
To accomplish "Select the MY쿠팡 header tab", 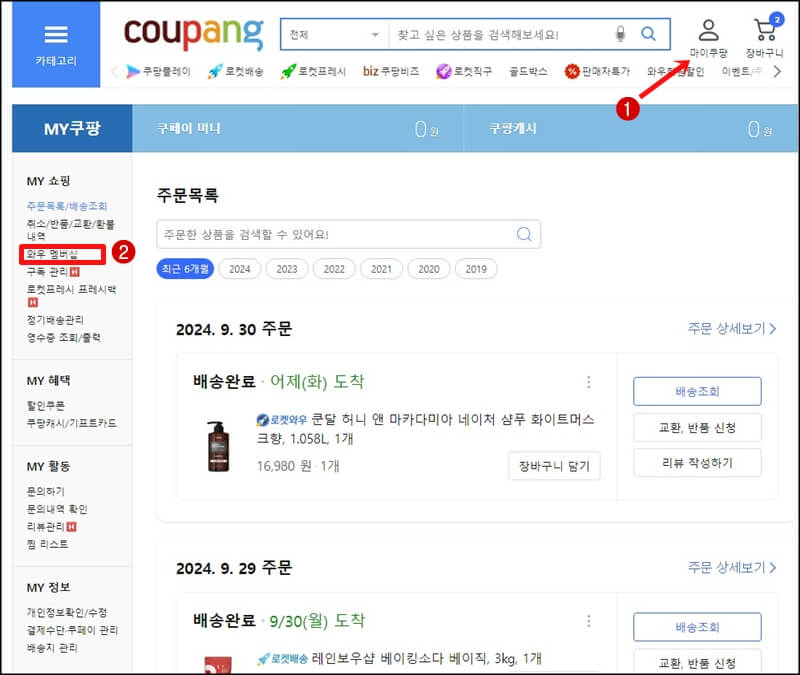I will coord(72,129).
